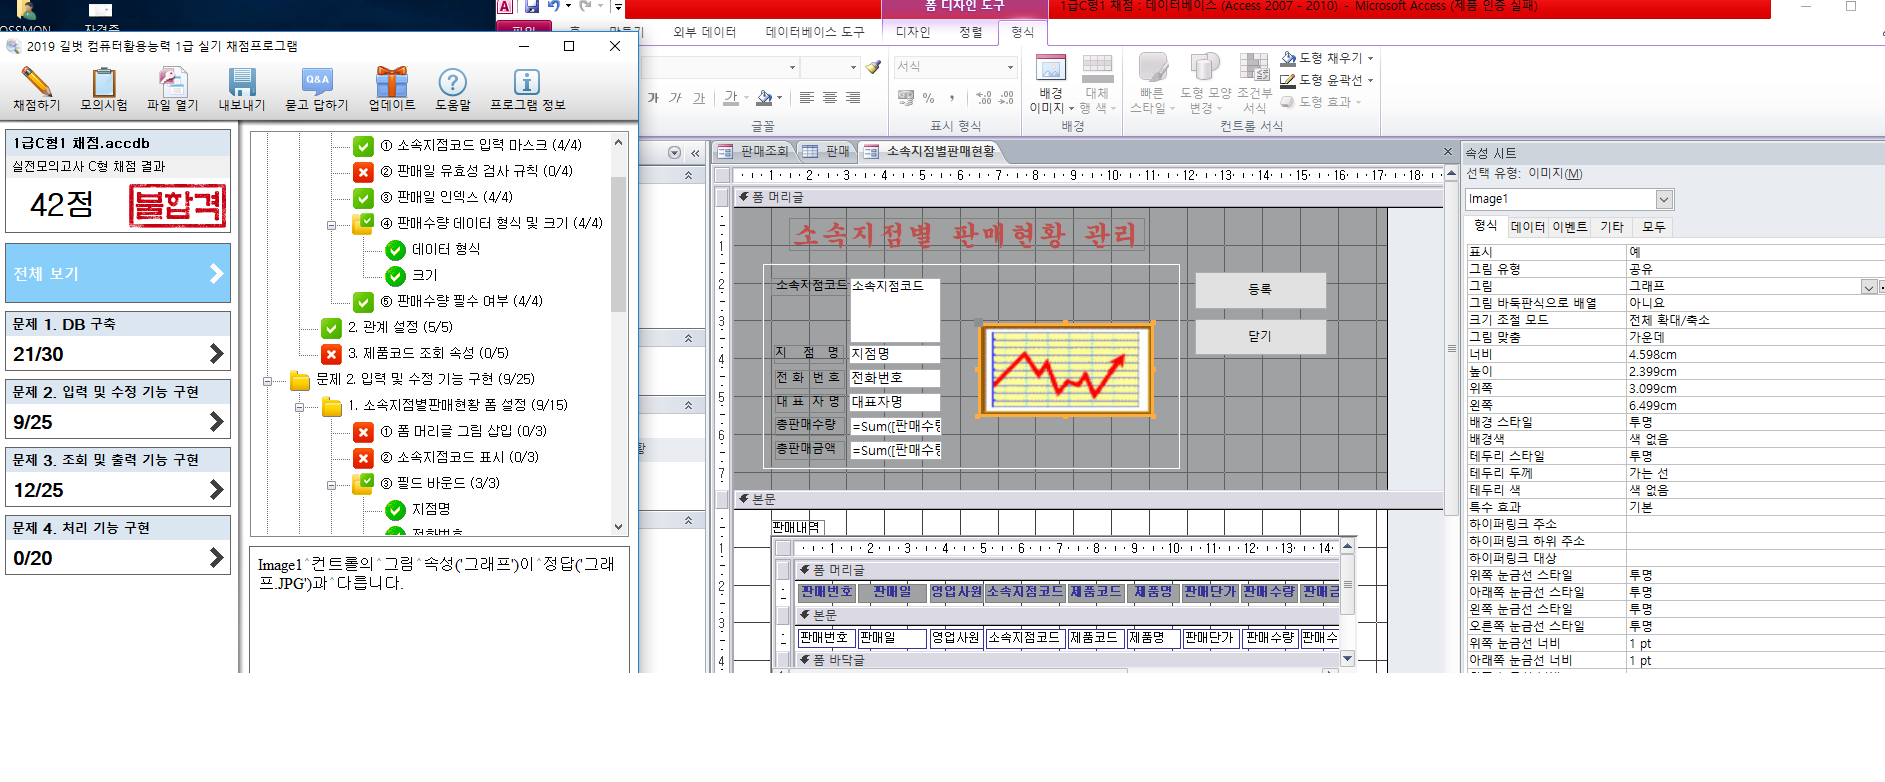Switch to the 디자인 ribbon tab

pyautogui.click(x=912, y=32)
